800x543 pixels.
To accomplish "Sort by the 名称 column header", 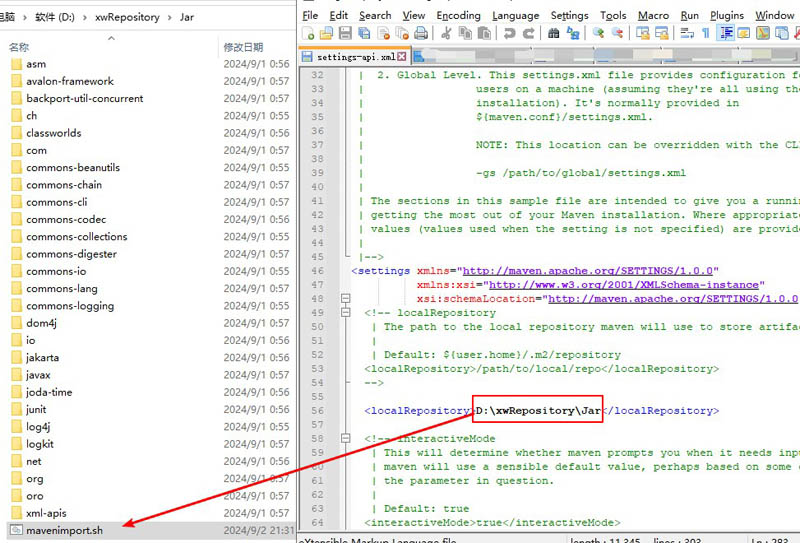I will (19, 47).
